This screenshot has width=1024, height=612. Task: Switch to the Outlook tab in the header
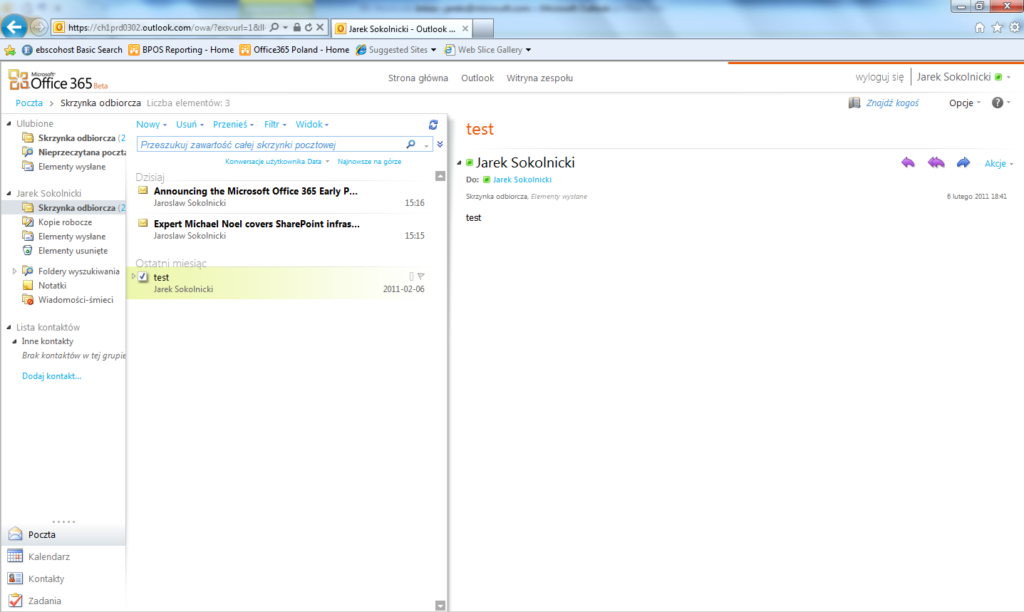[x=477, y=77]
